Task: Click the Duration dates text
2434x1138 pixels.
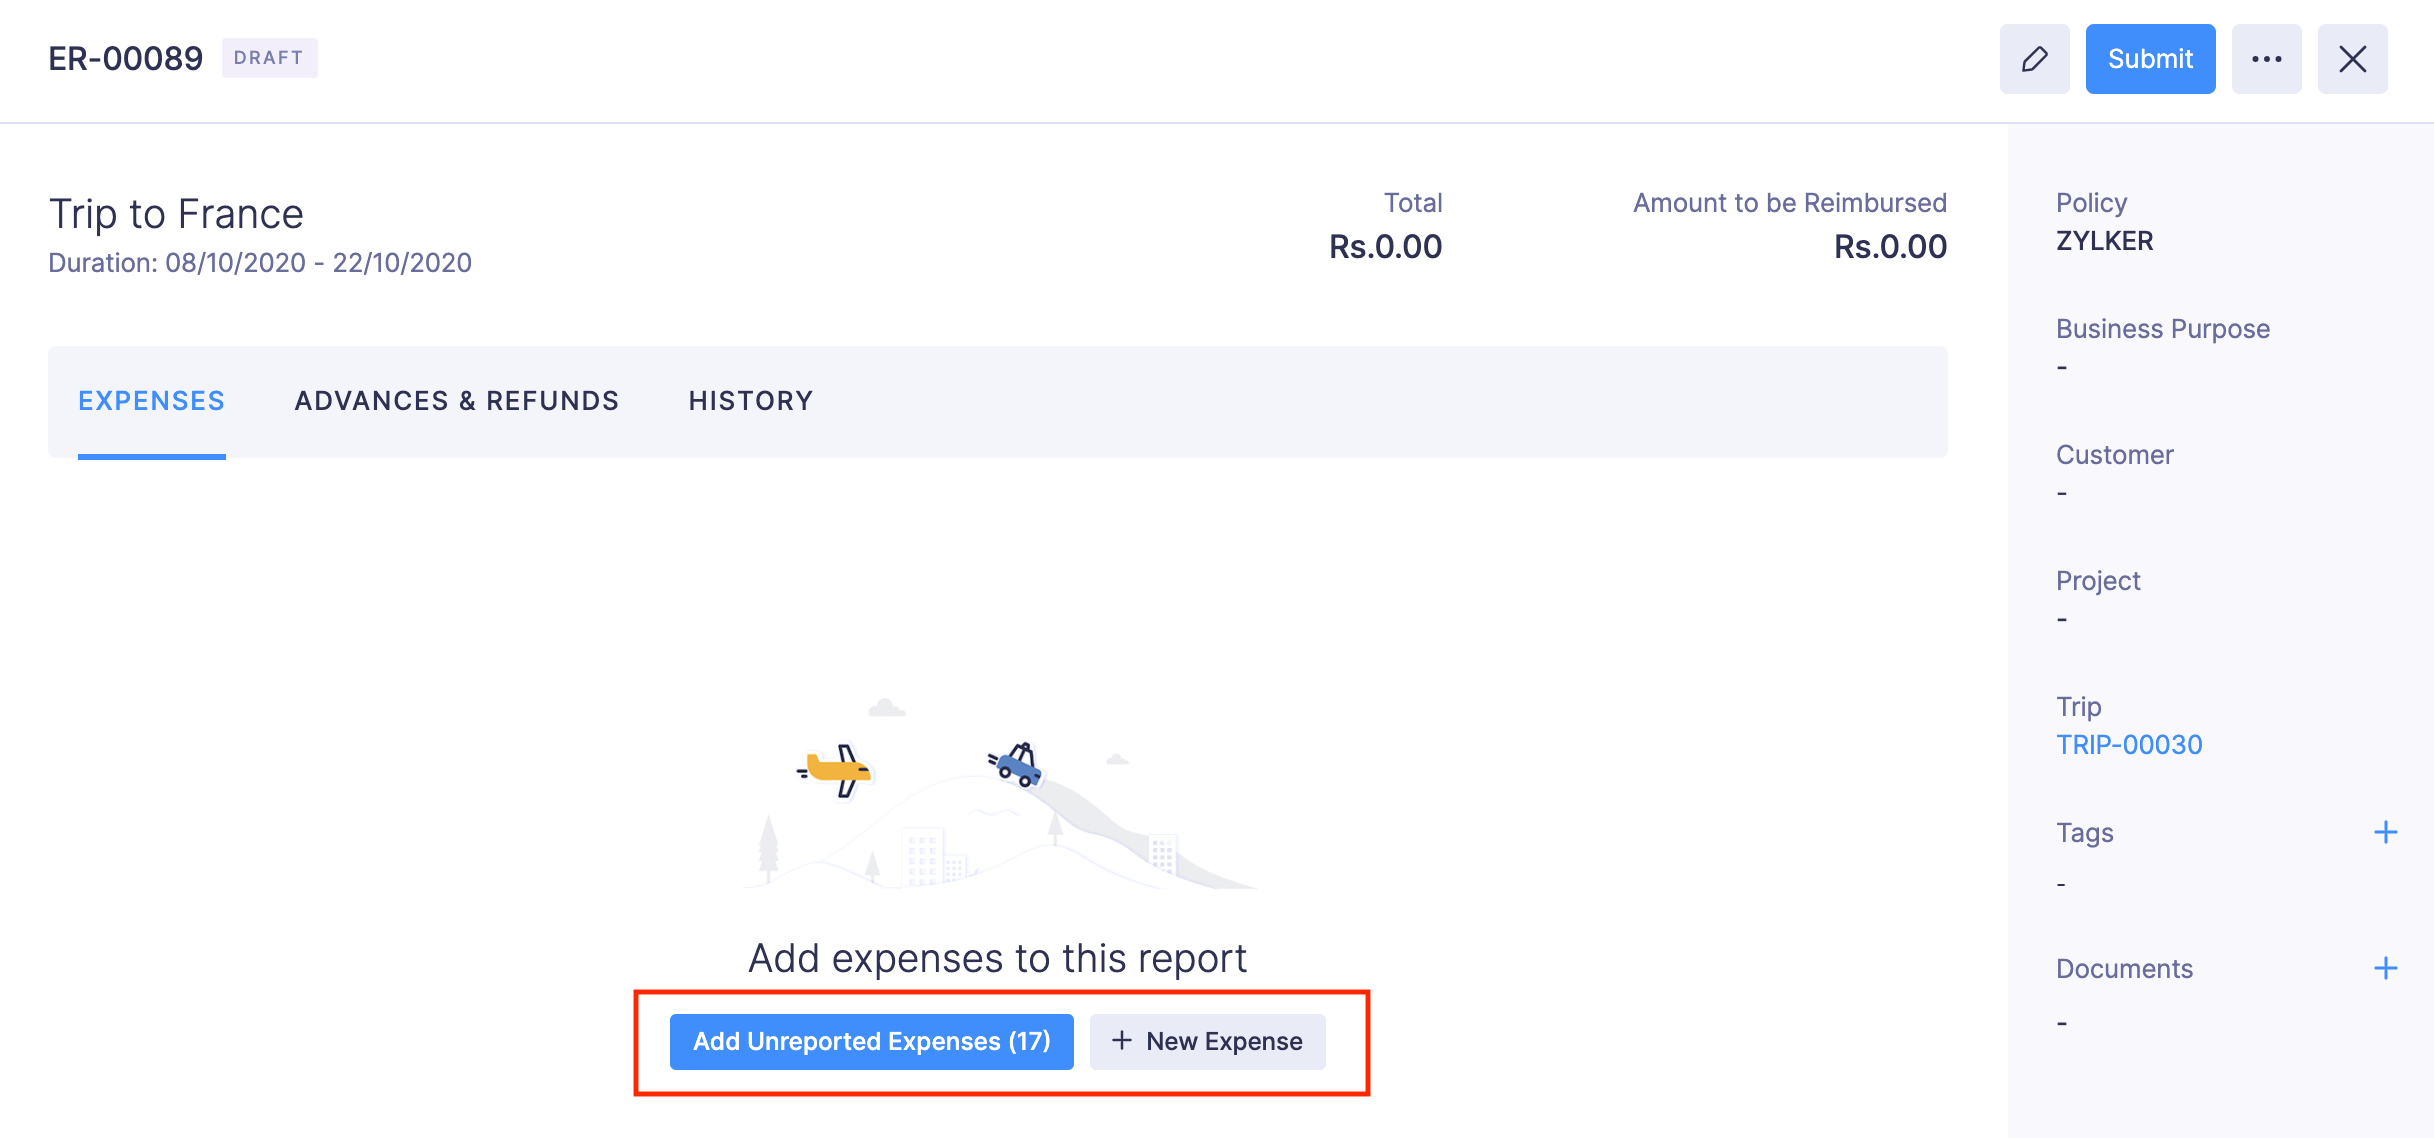Action: [x=260, y=263]
